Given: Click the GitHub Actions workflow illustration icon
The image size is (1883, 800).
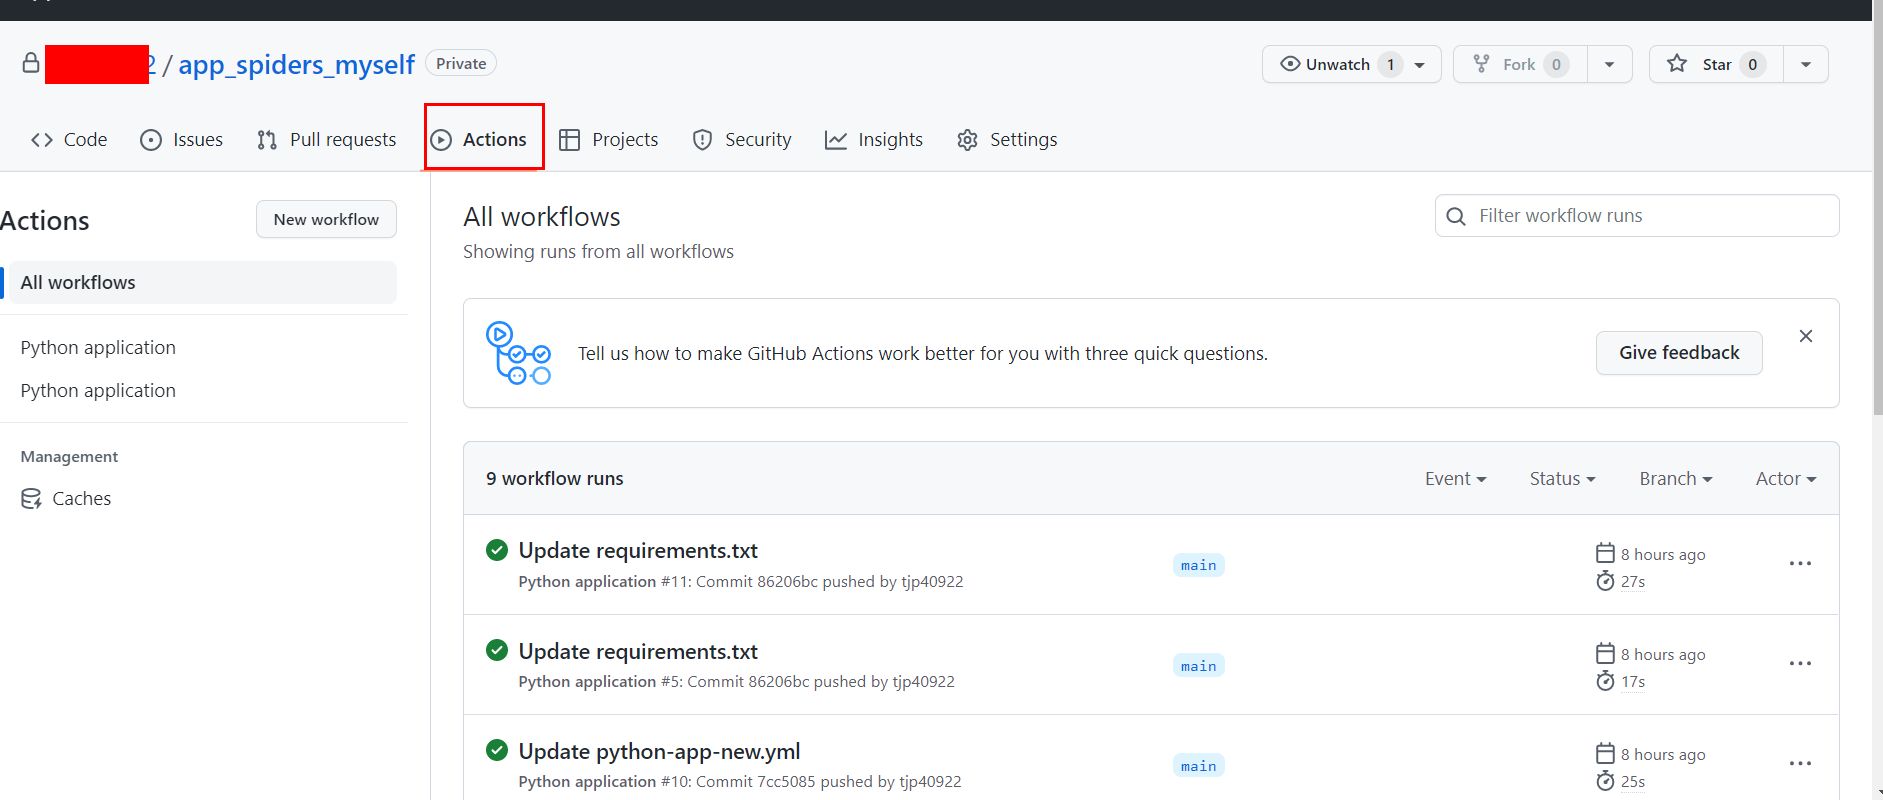Looking at the screenshot, I should (518, 353).
